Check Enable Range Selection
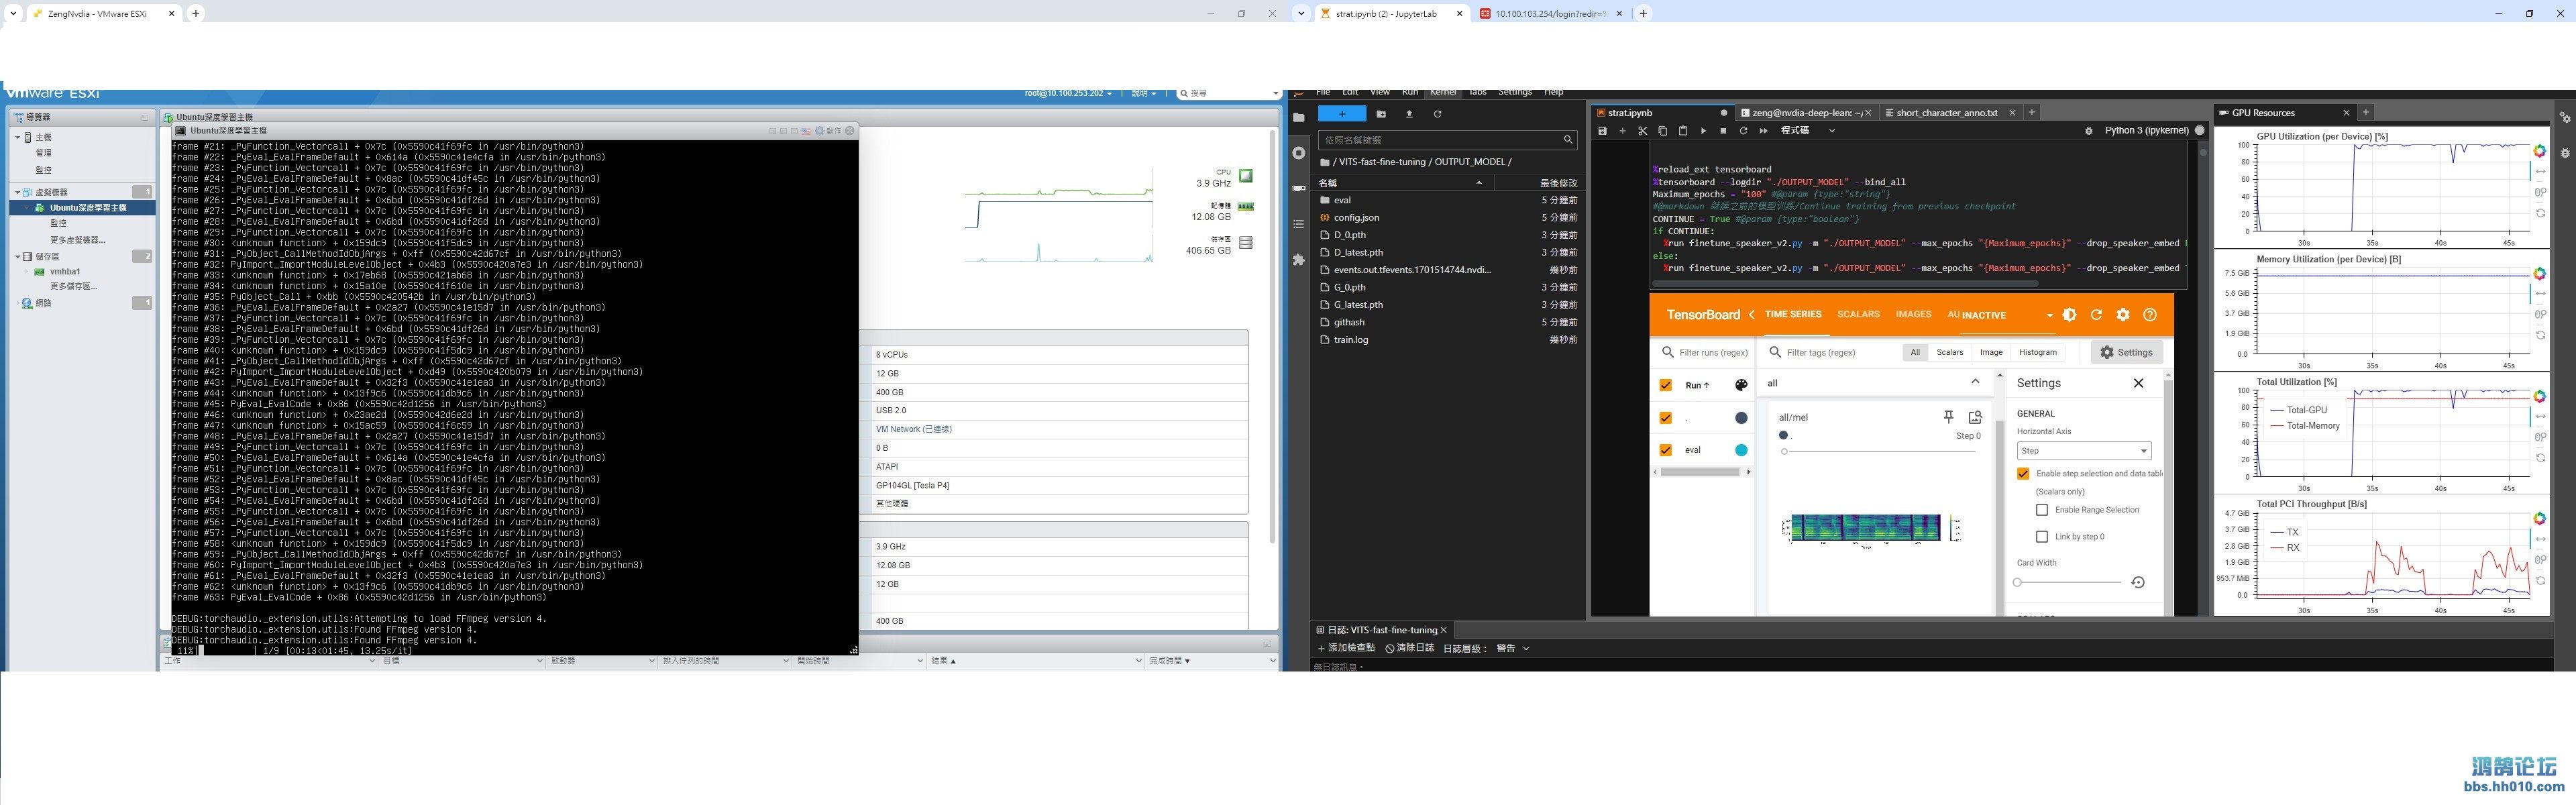The height and width of the screenshot is (805, 2576). pyautogui.click(x=2042, y=510)
